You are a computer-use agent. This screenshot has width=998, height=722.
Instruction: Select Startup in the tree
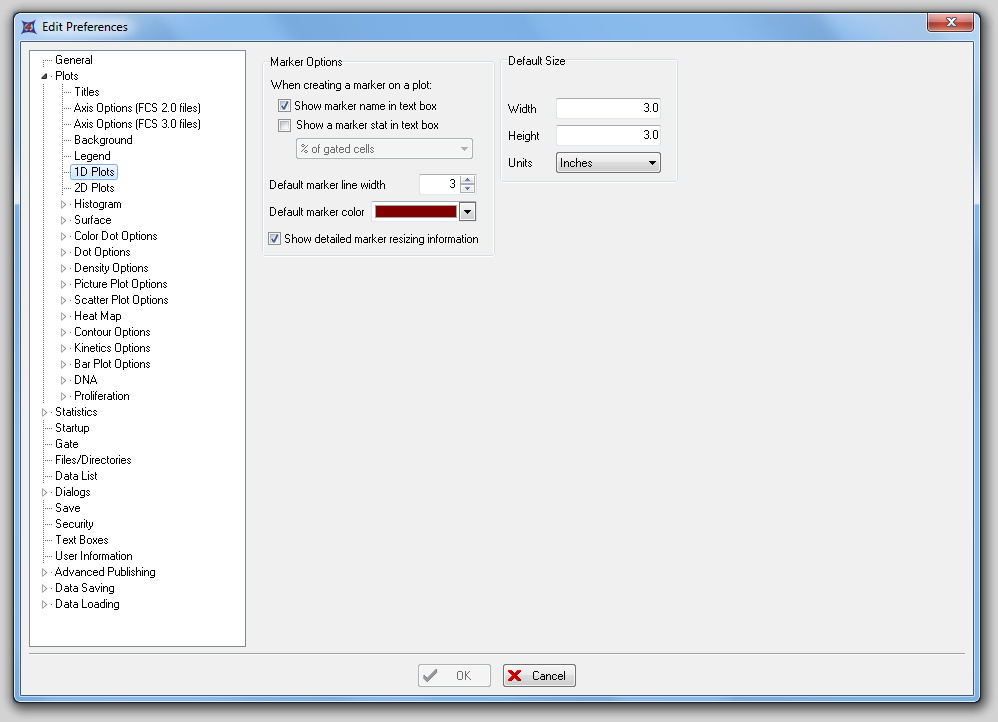[72, 428]
